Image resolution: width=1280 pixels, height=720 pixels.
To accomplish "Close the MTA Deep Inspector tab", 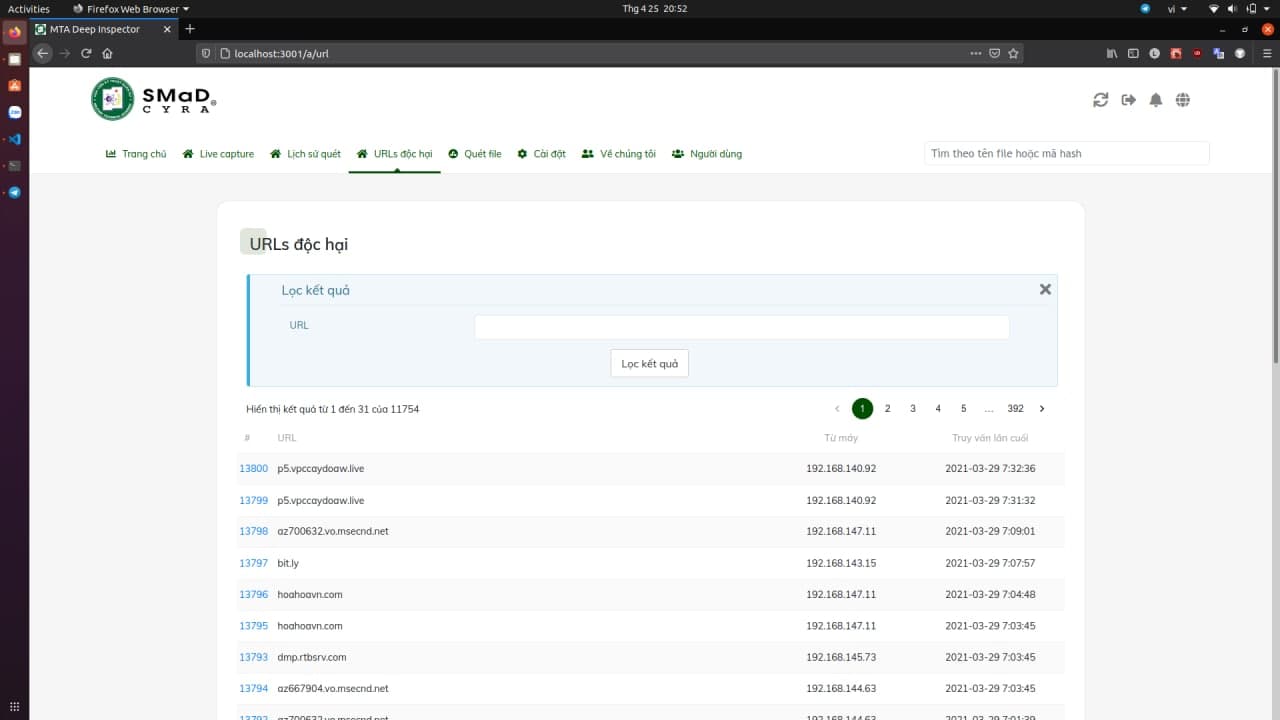I will 167,29.
